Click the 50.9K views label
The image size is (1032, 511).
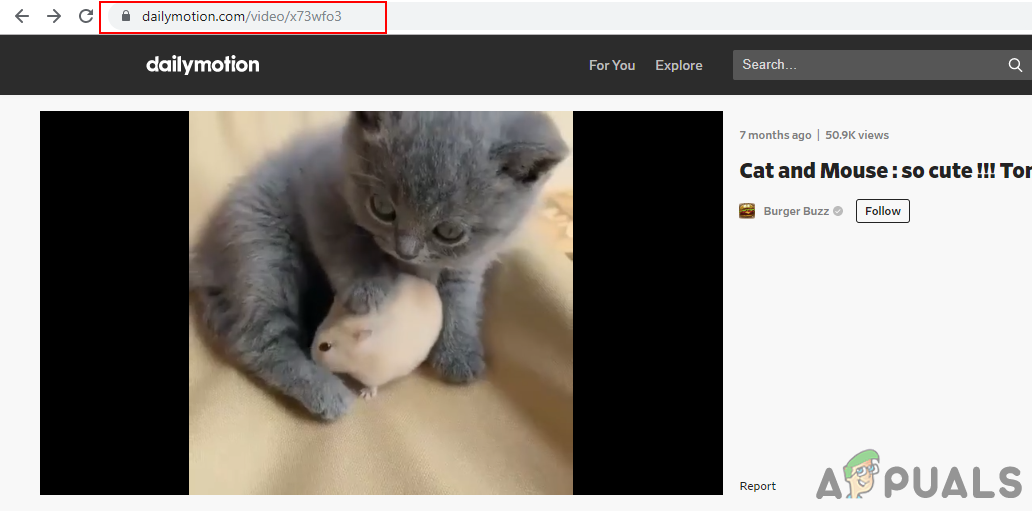(857, 135)
